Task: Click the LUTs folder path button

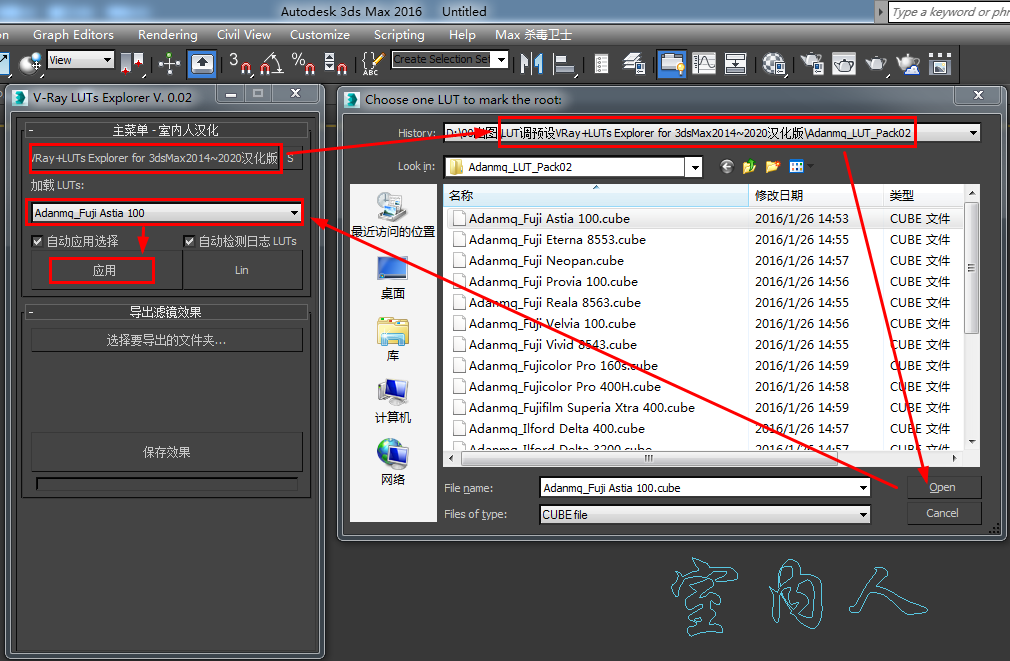Action: [155, 158]
